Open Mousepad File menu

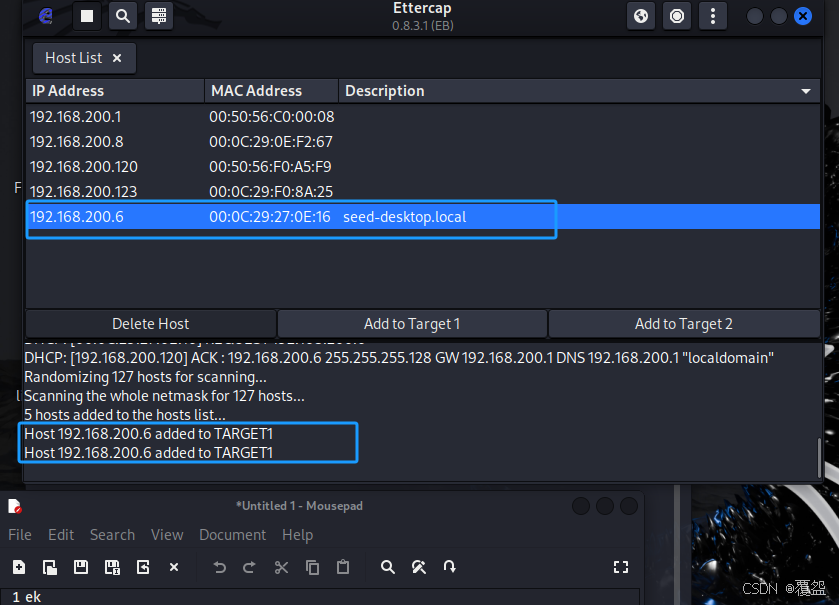20,535
